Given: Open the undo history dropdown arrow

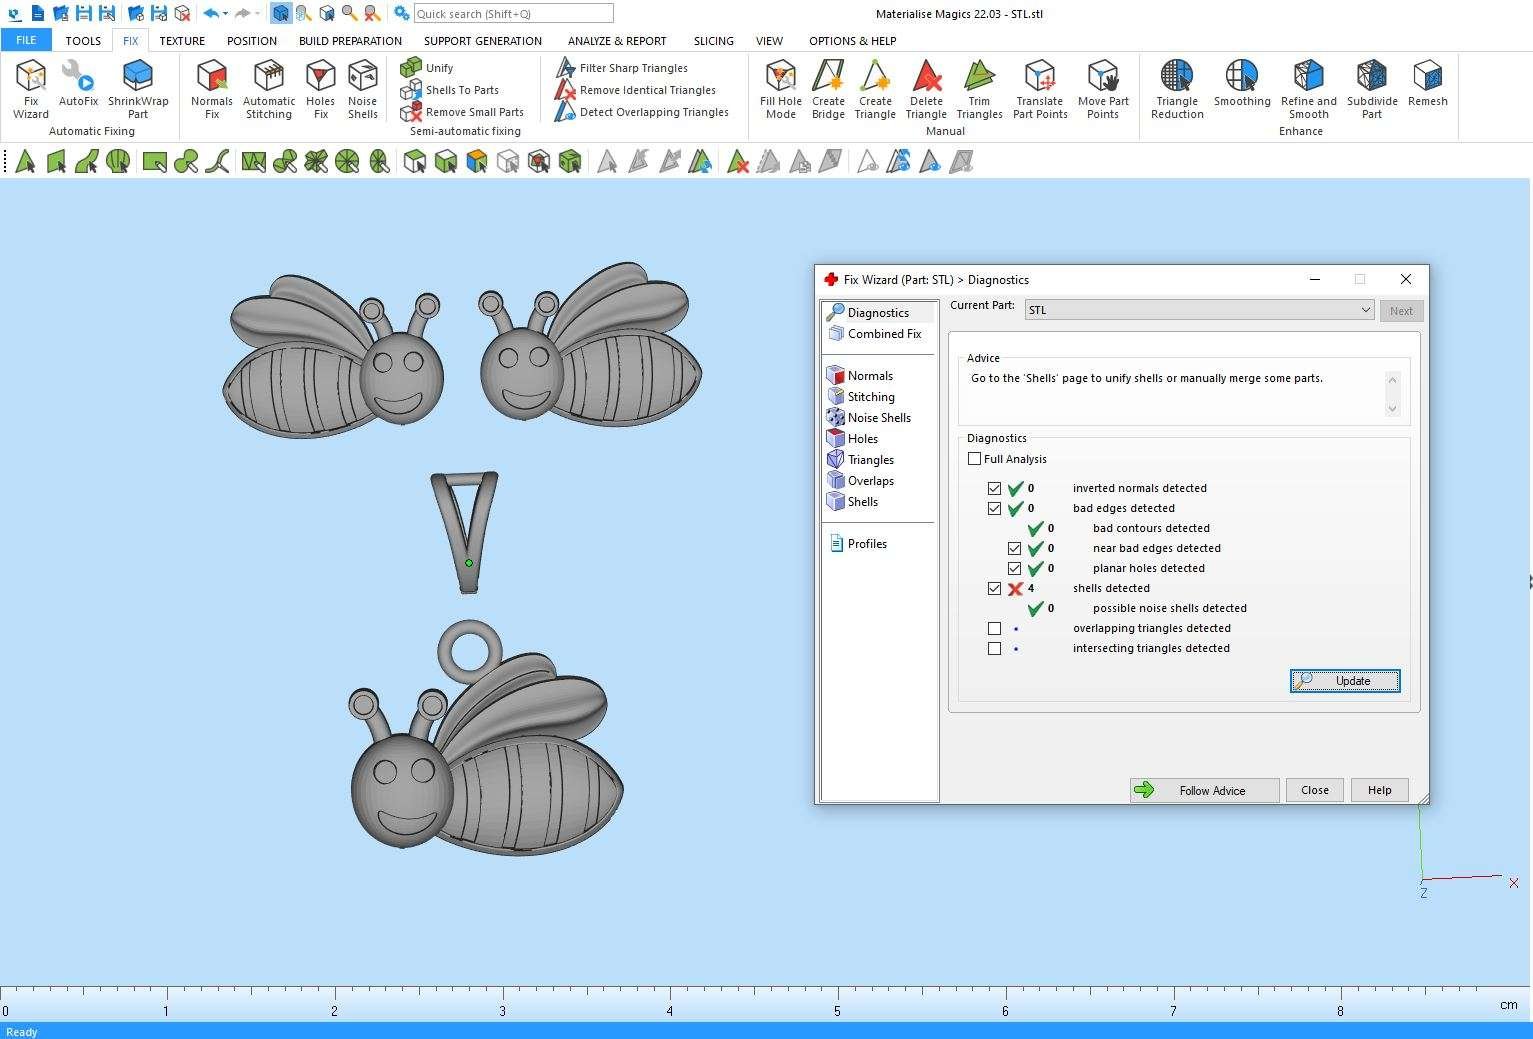Looking at the screenshot, I should (226, 14).
